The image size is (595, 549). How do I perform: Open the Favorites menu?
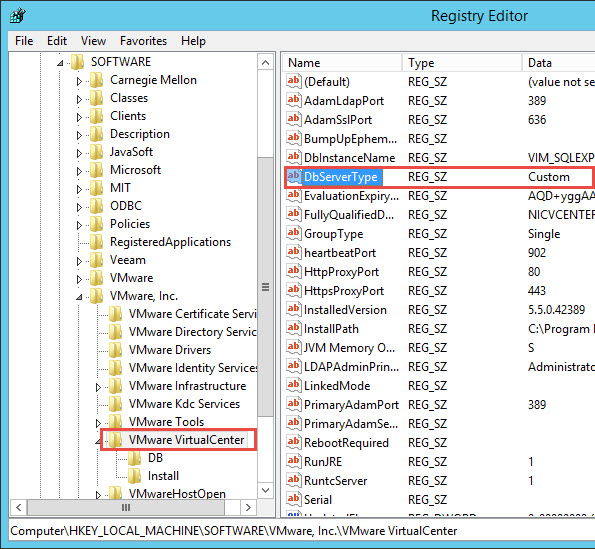pyautogui.click(x=143, y=41)
